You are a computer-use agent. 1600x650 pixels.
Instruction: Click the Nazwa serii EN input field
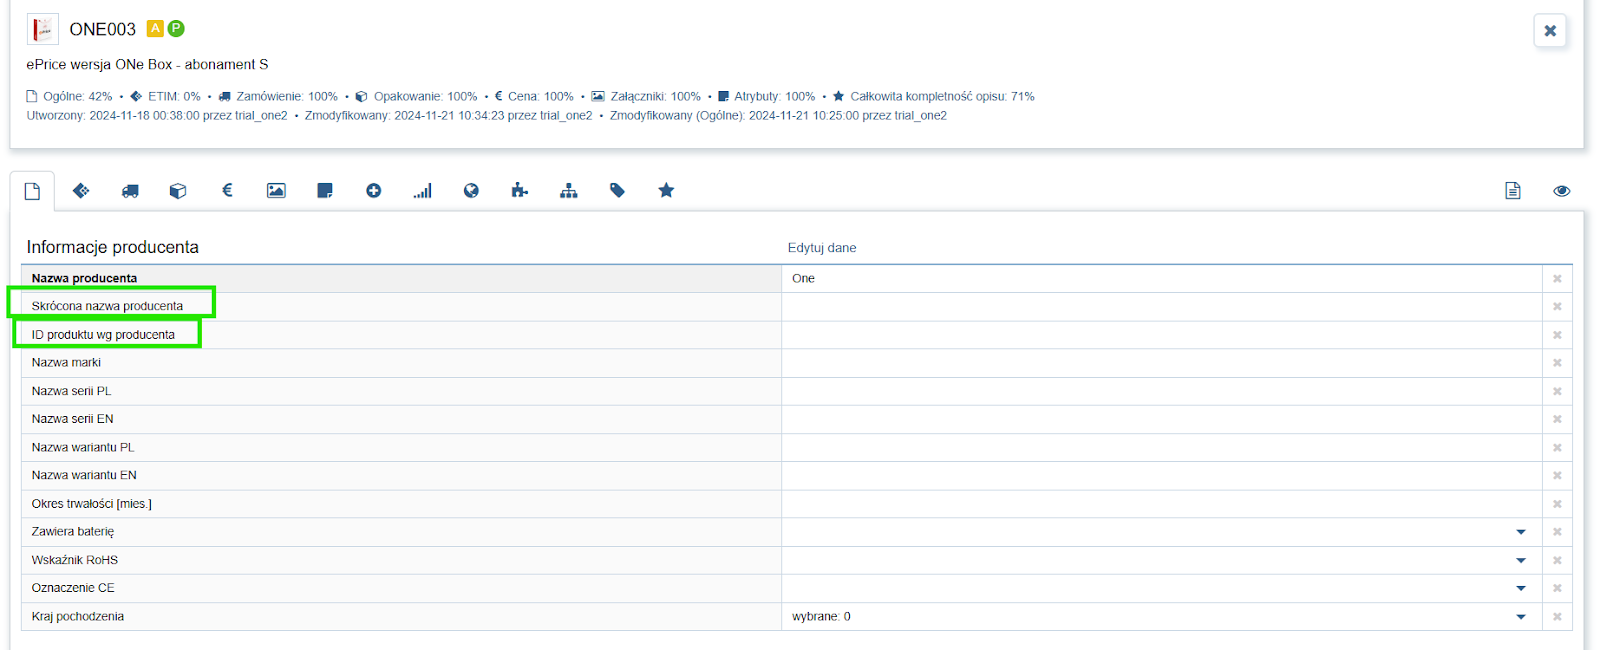1162,419
